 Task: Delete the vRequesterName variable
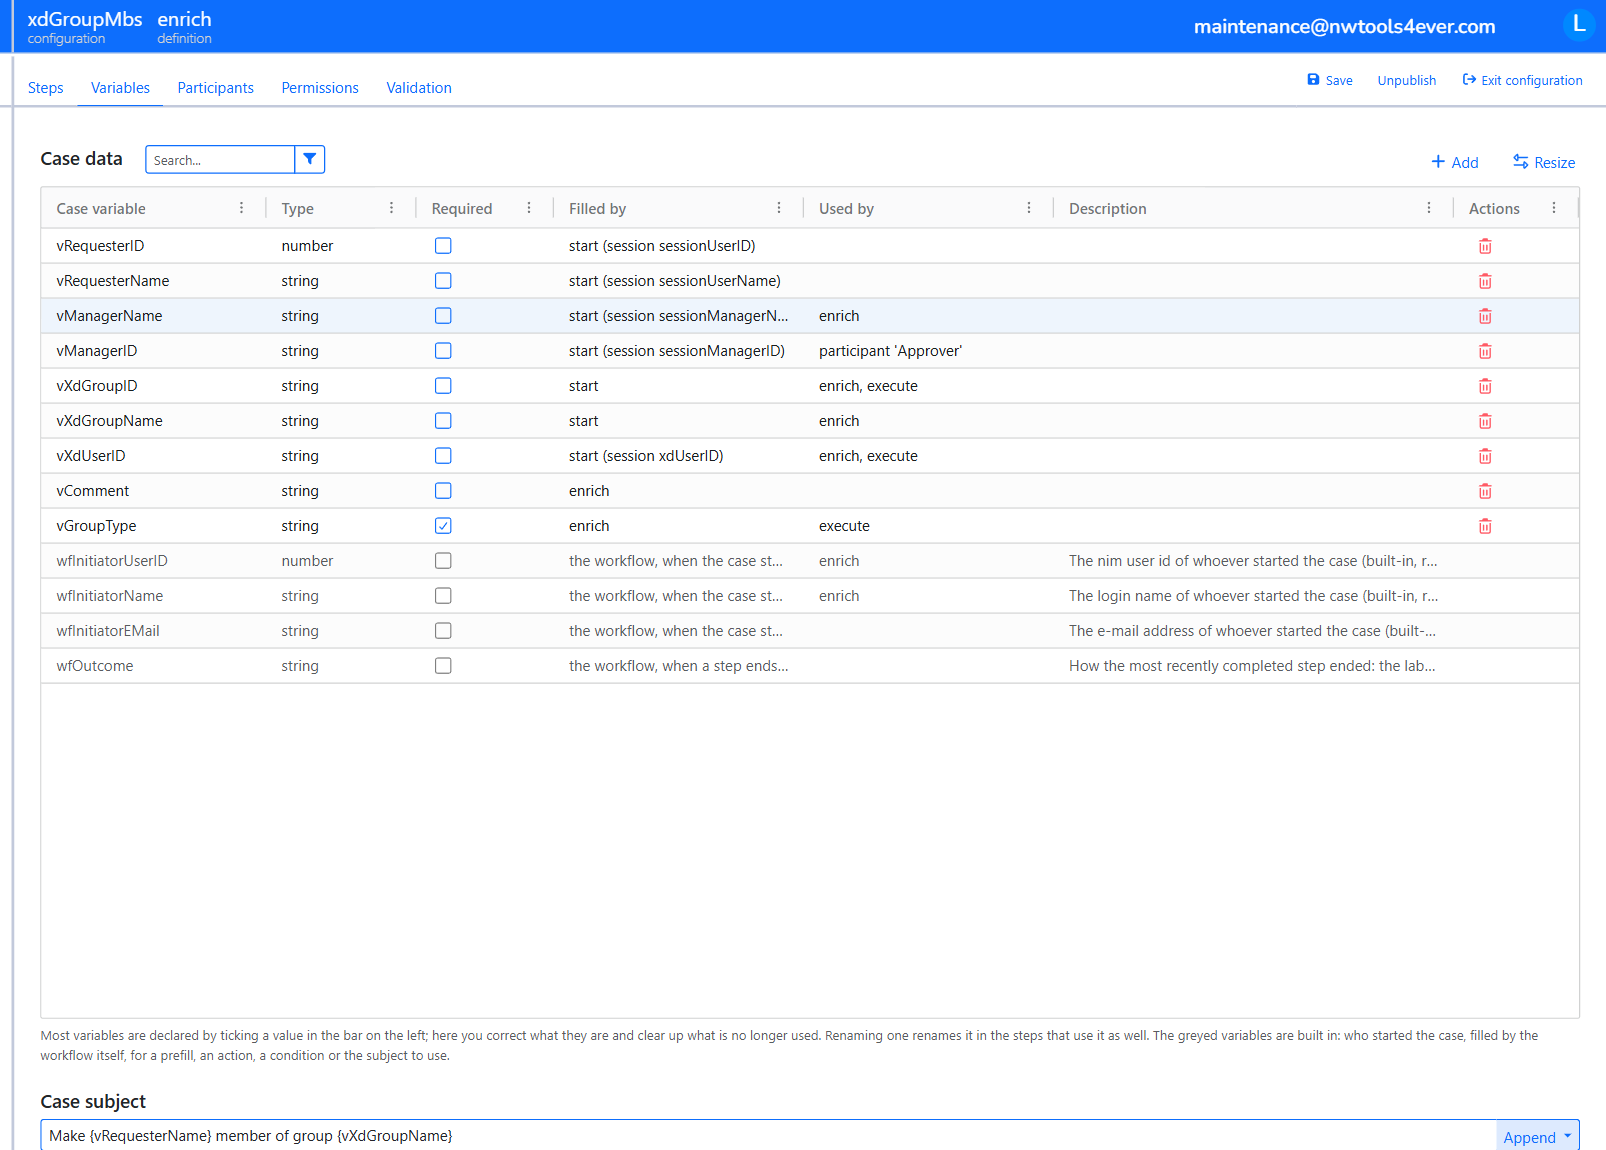coord(1485,281)
